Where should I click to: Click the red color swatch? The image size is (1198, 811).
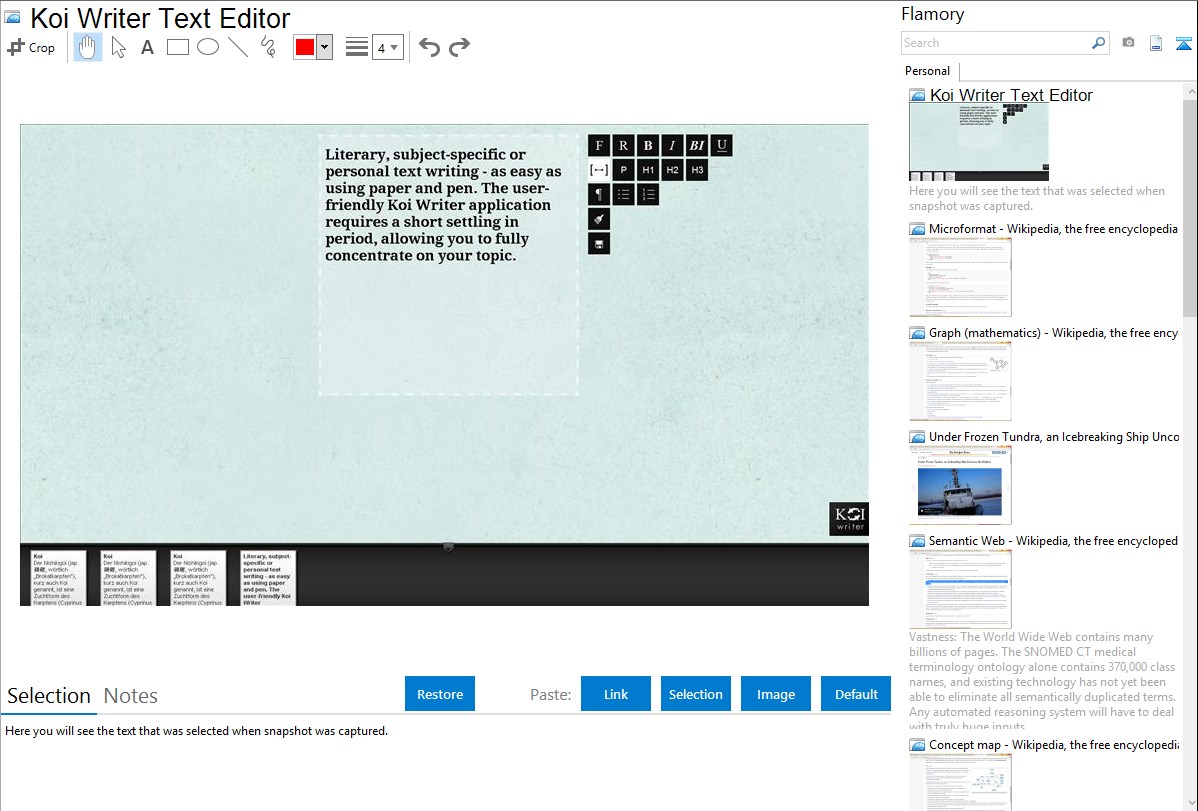(x=305, y=47)
